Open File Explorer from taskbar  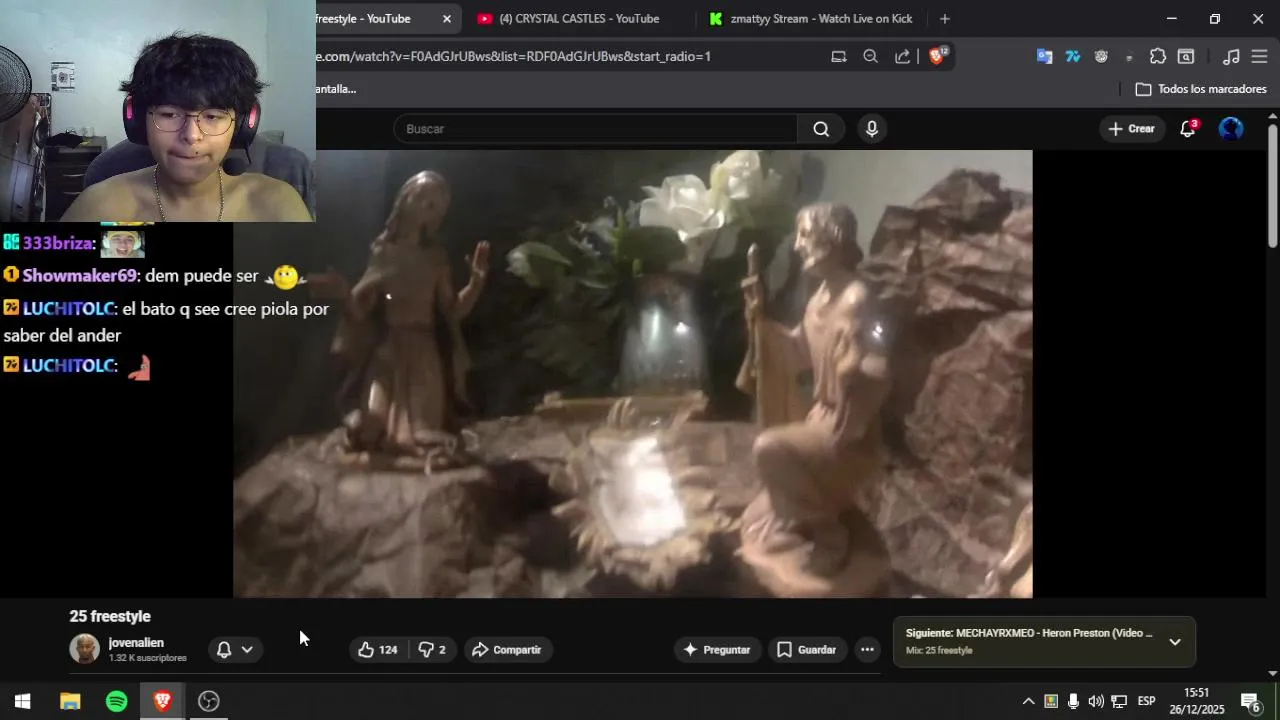pos(70,701)
